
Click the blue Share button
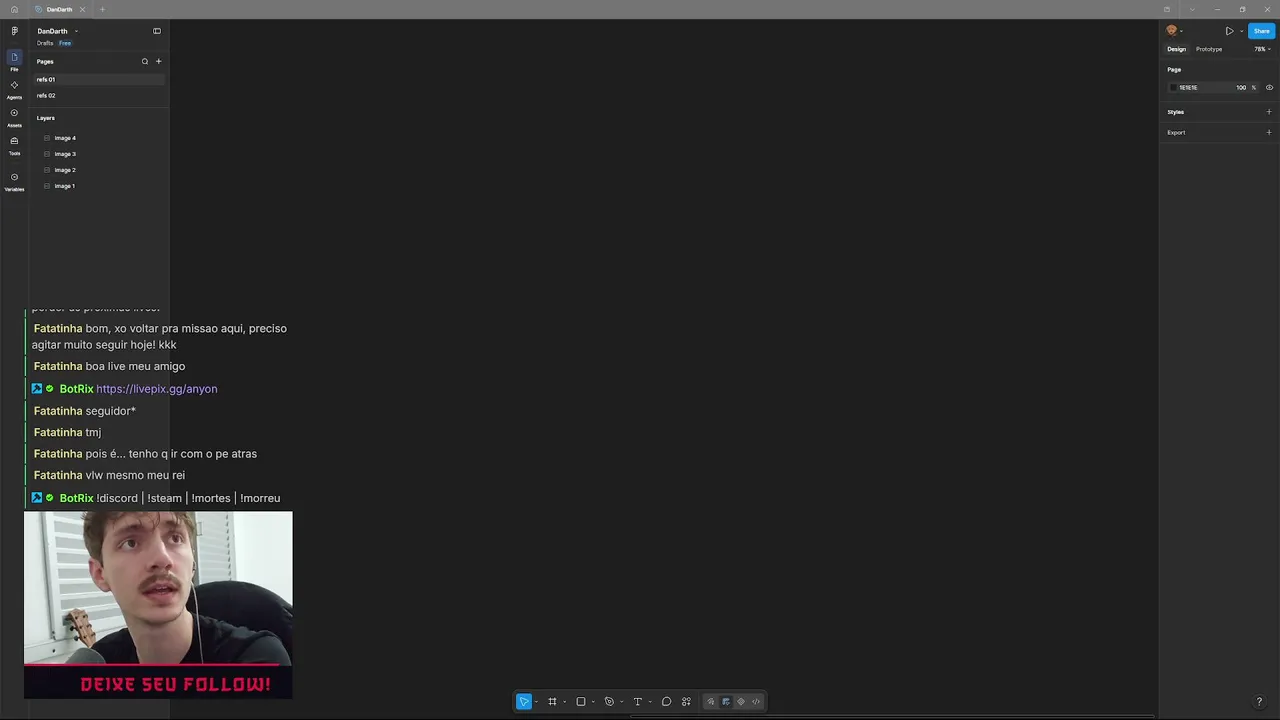[x=1262, y=31]
